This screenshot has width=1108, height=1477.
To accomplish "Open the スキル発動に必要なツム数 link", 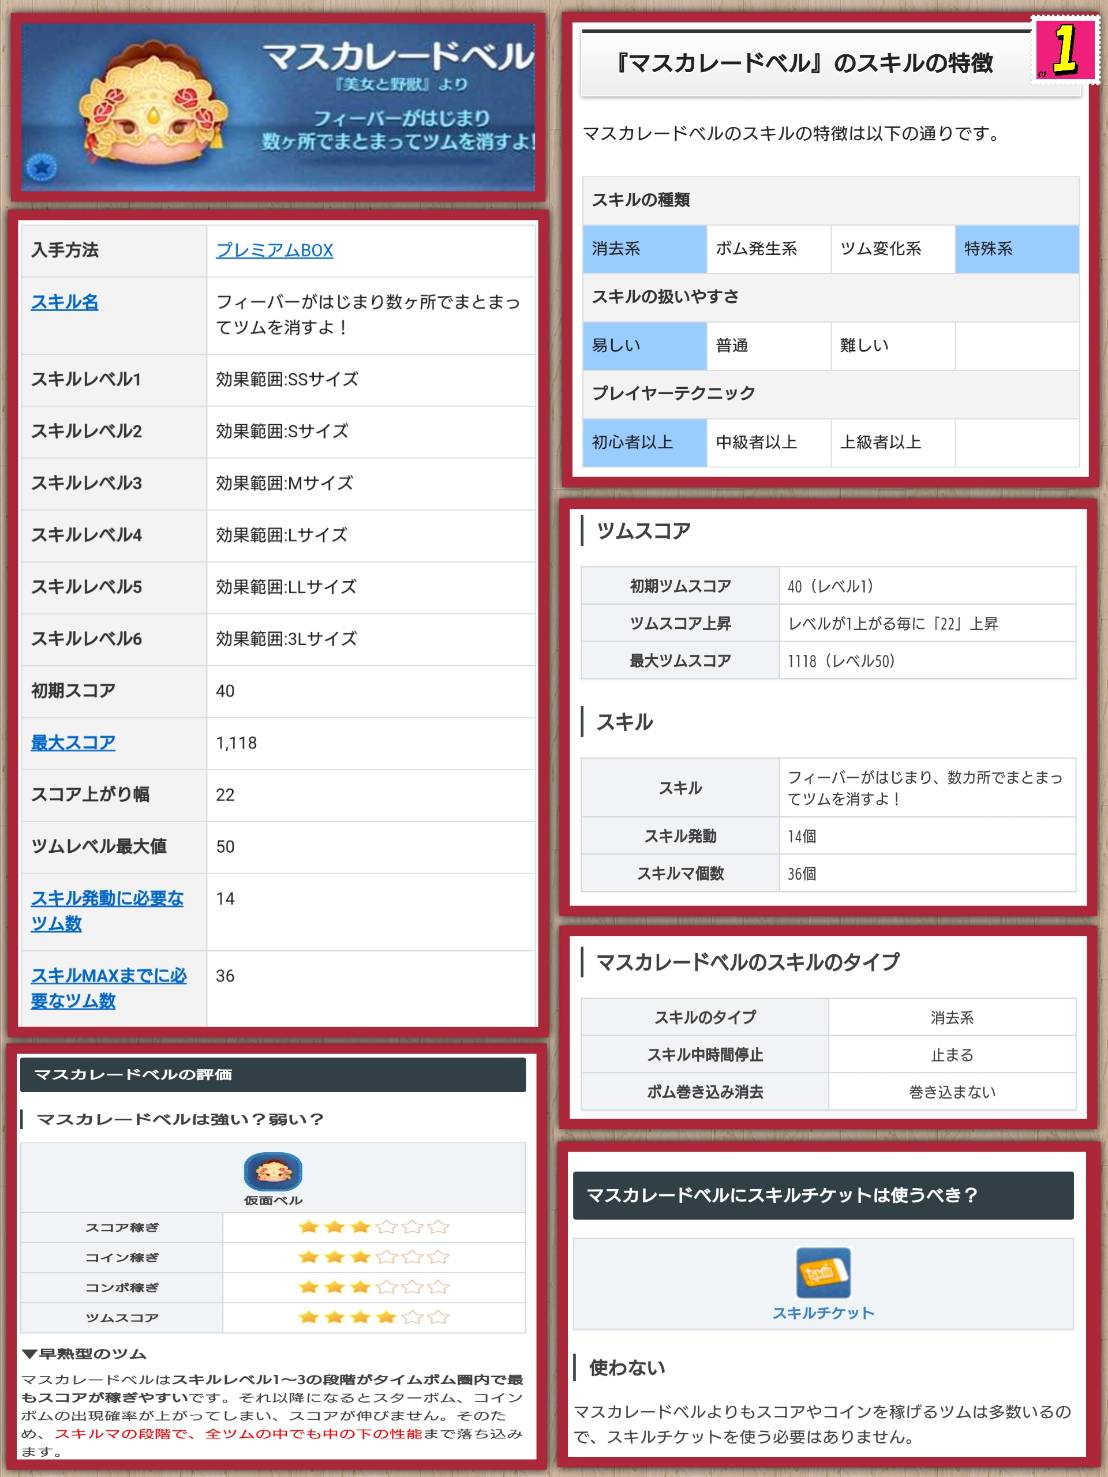I will point(107,911).
